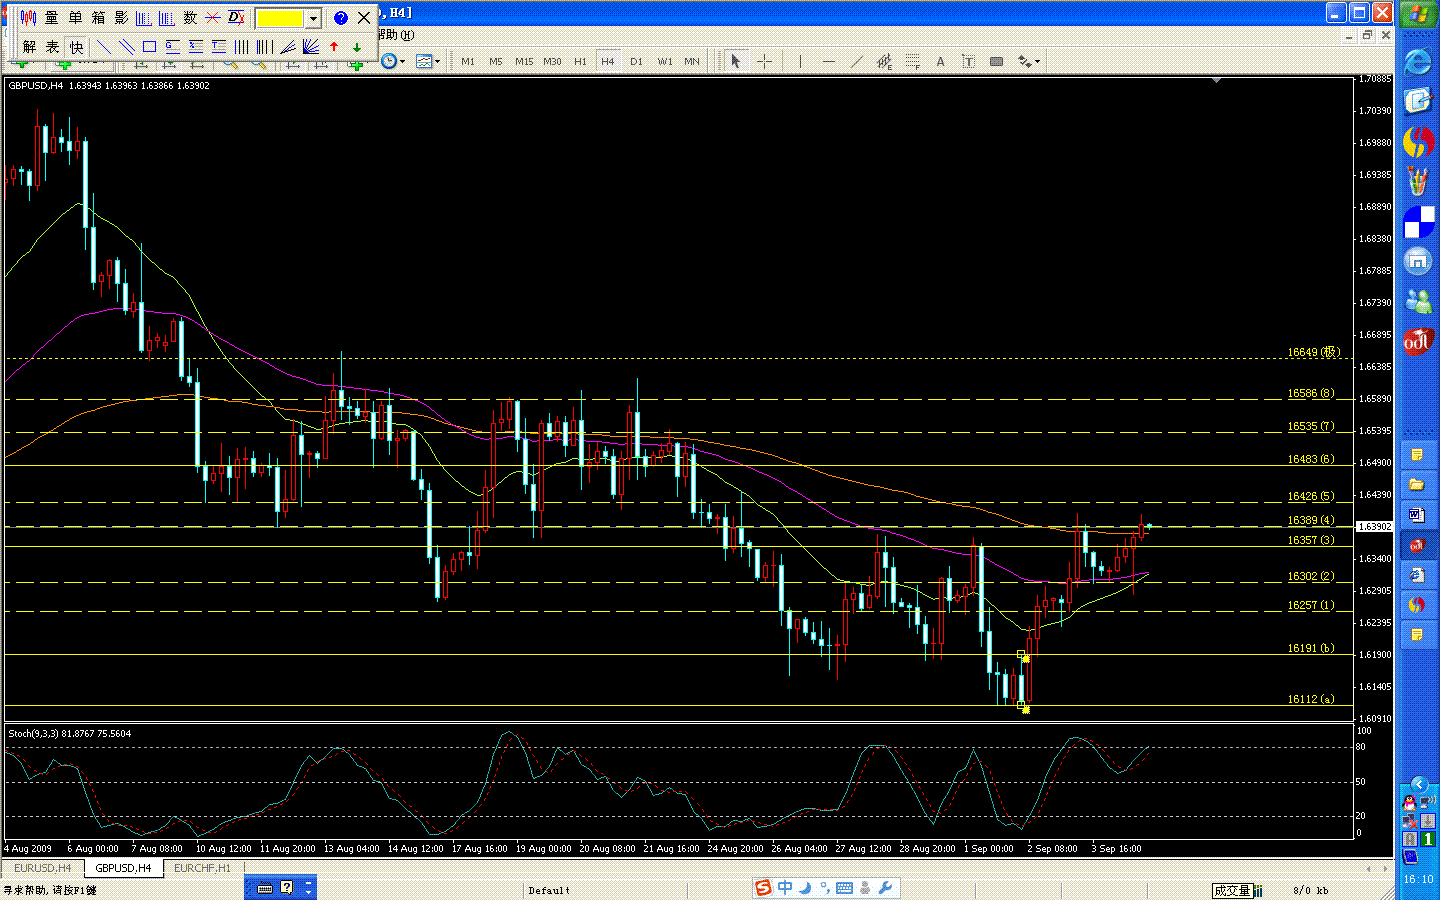
Task: Select the GBPUSD,H4 chart tab
Action: pyautogui.click(x=123, y=868)
